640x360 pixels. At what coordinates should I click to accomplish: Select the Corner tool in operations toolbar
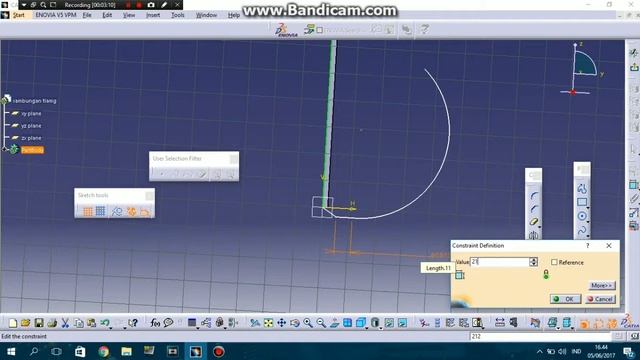534,196
